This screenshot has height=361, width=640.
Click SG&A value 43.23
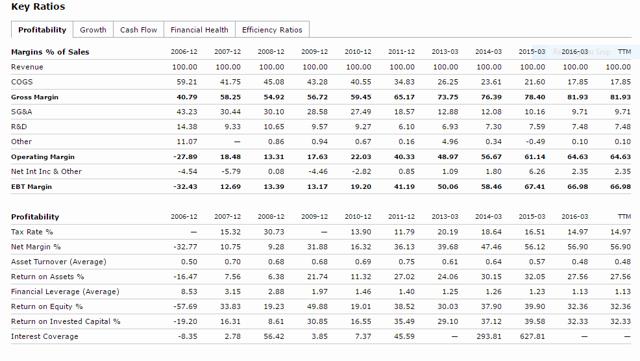point(187,111)
